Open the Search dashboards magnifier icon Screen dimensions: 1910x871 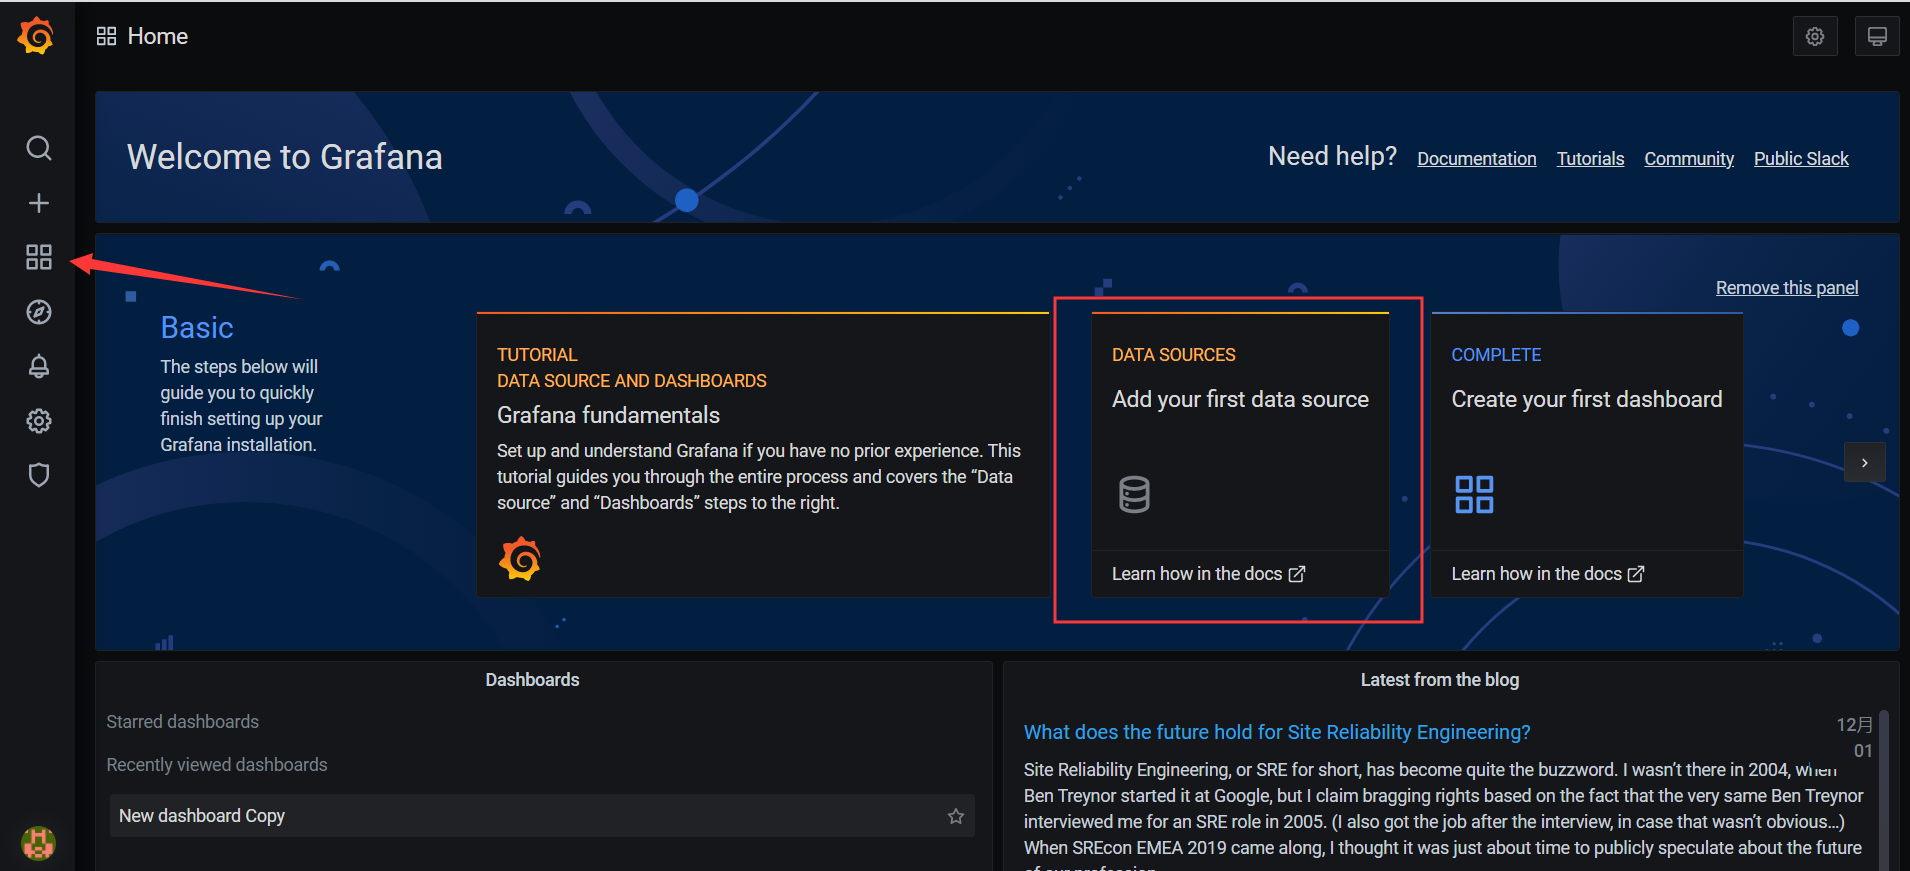pyautogui.click(x=38, y=148)
